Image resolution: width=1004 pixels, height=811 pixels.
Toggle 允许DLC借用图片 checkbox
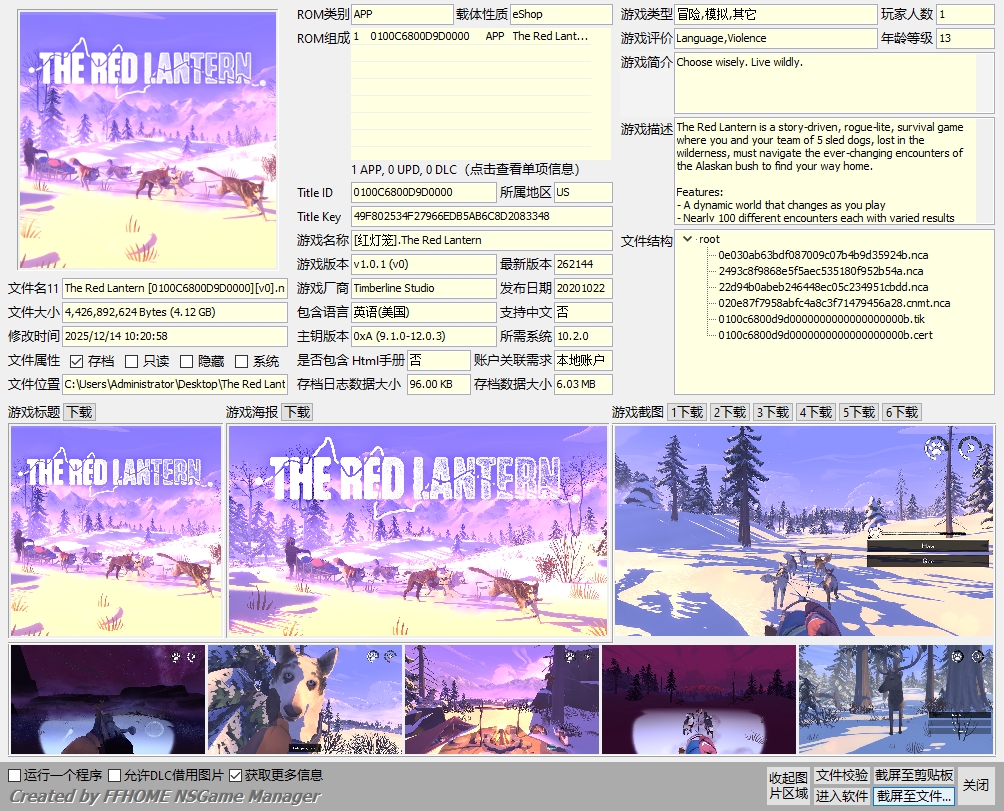coord(115,775)
